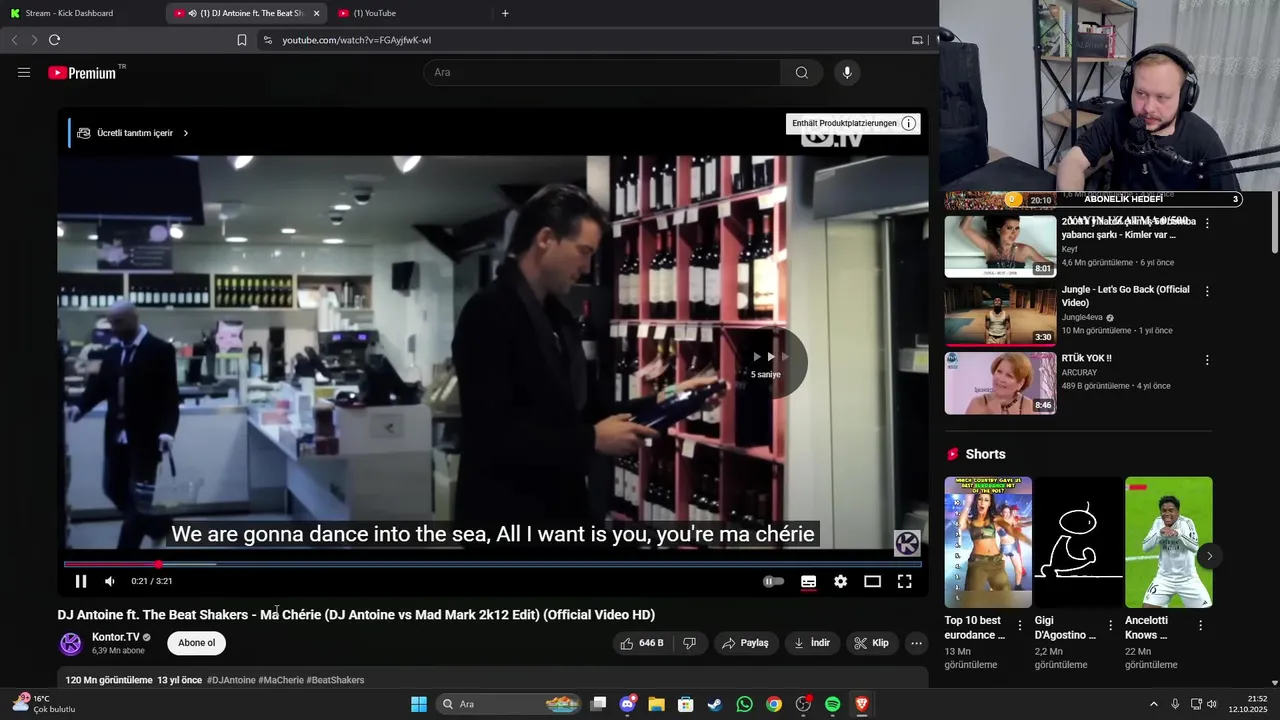
Task: Bookmark this page icon
Action: click(x=242, y=40)
